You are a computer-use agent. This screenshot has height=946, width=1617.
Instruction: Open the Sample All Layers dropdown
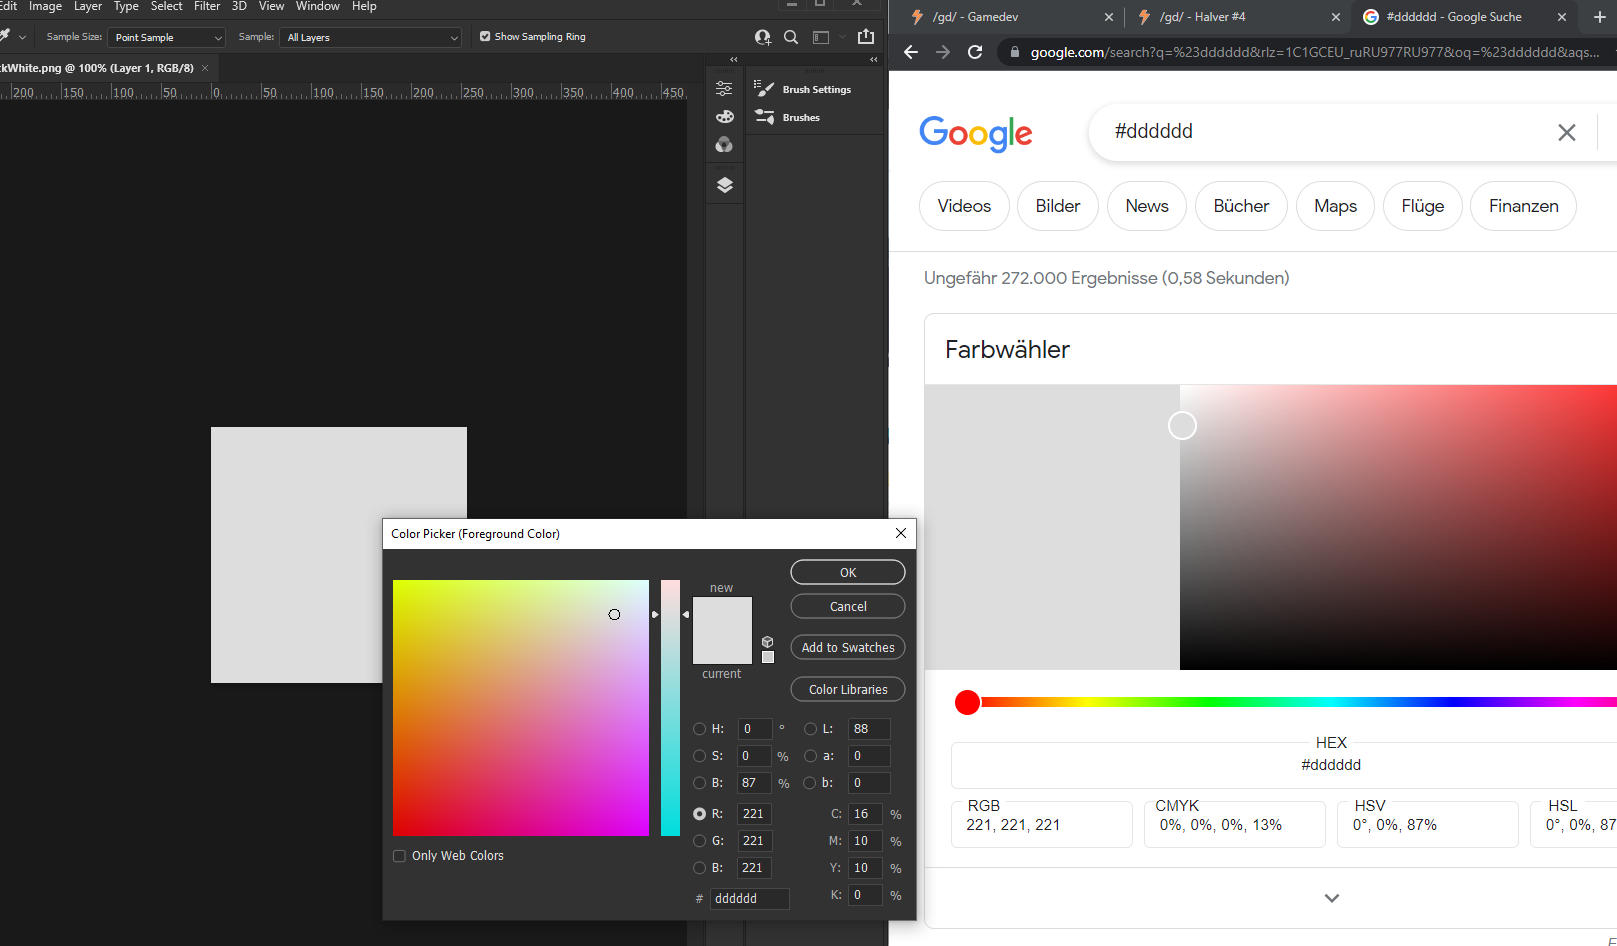[371, 37]
